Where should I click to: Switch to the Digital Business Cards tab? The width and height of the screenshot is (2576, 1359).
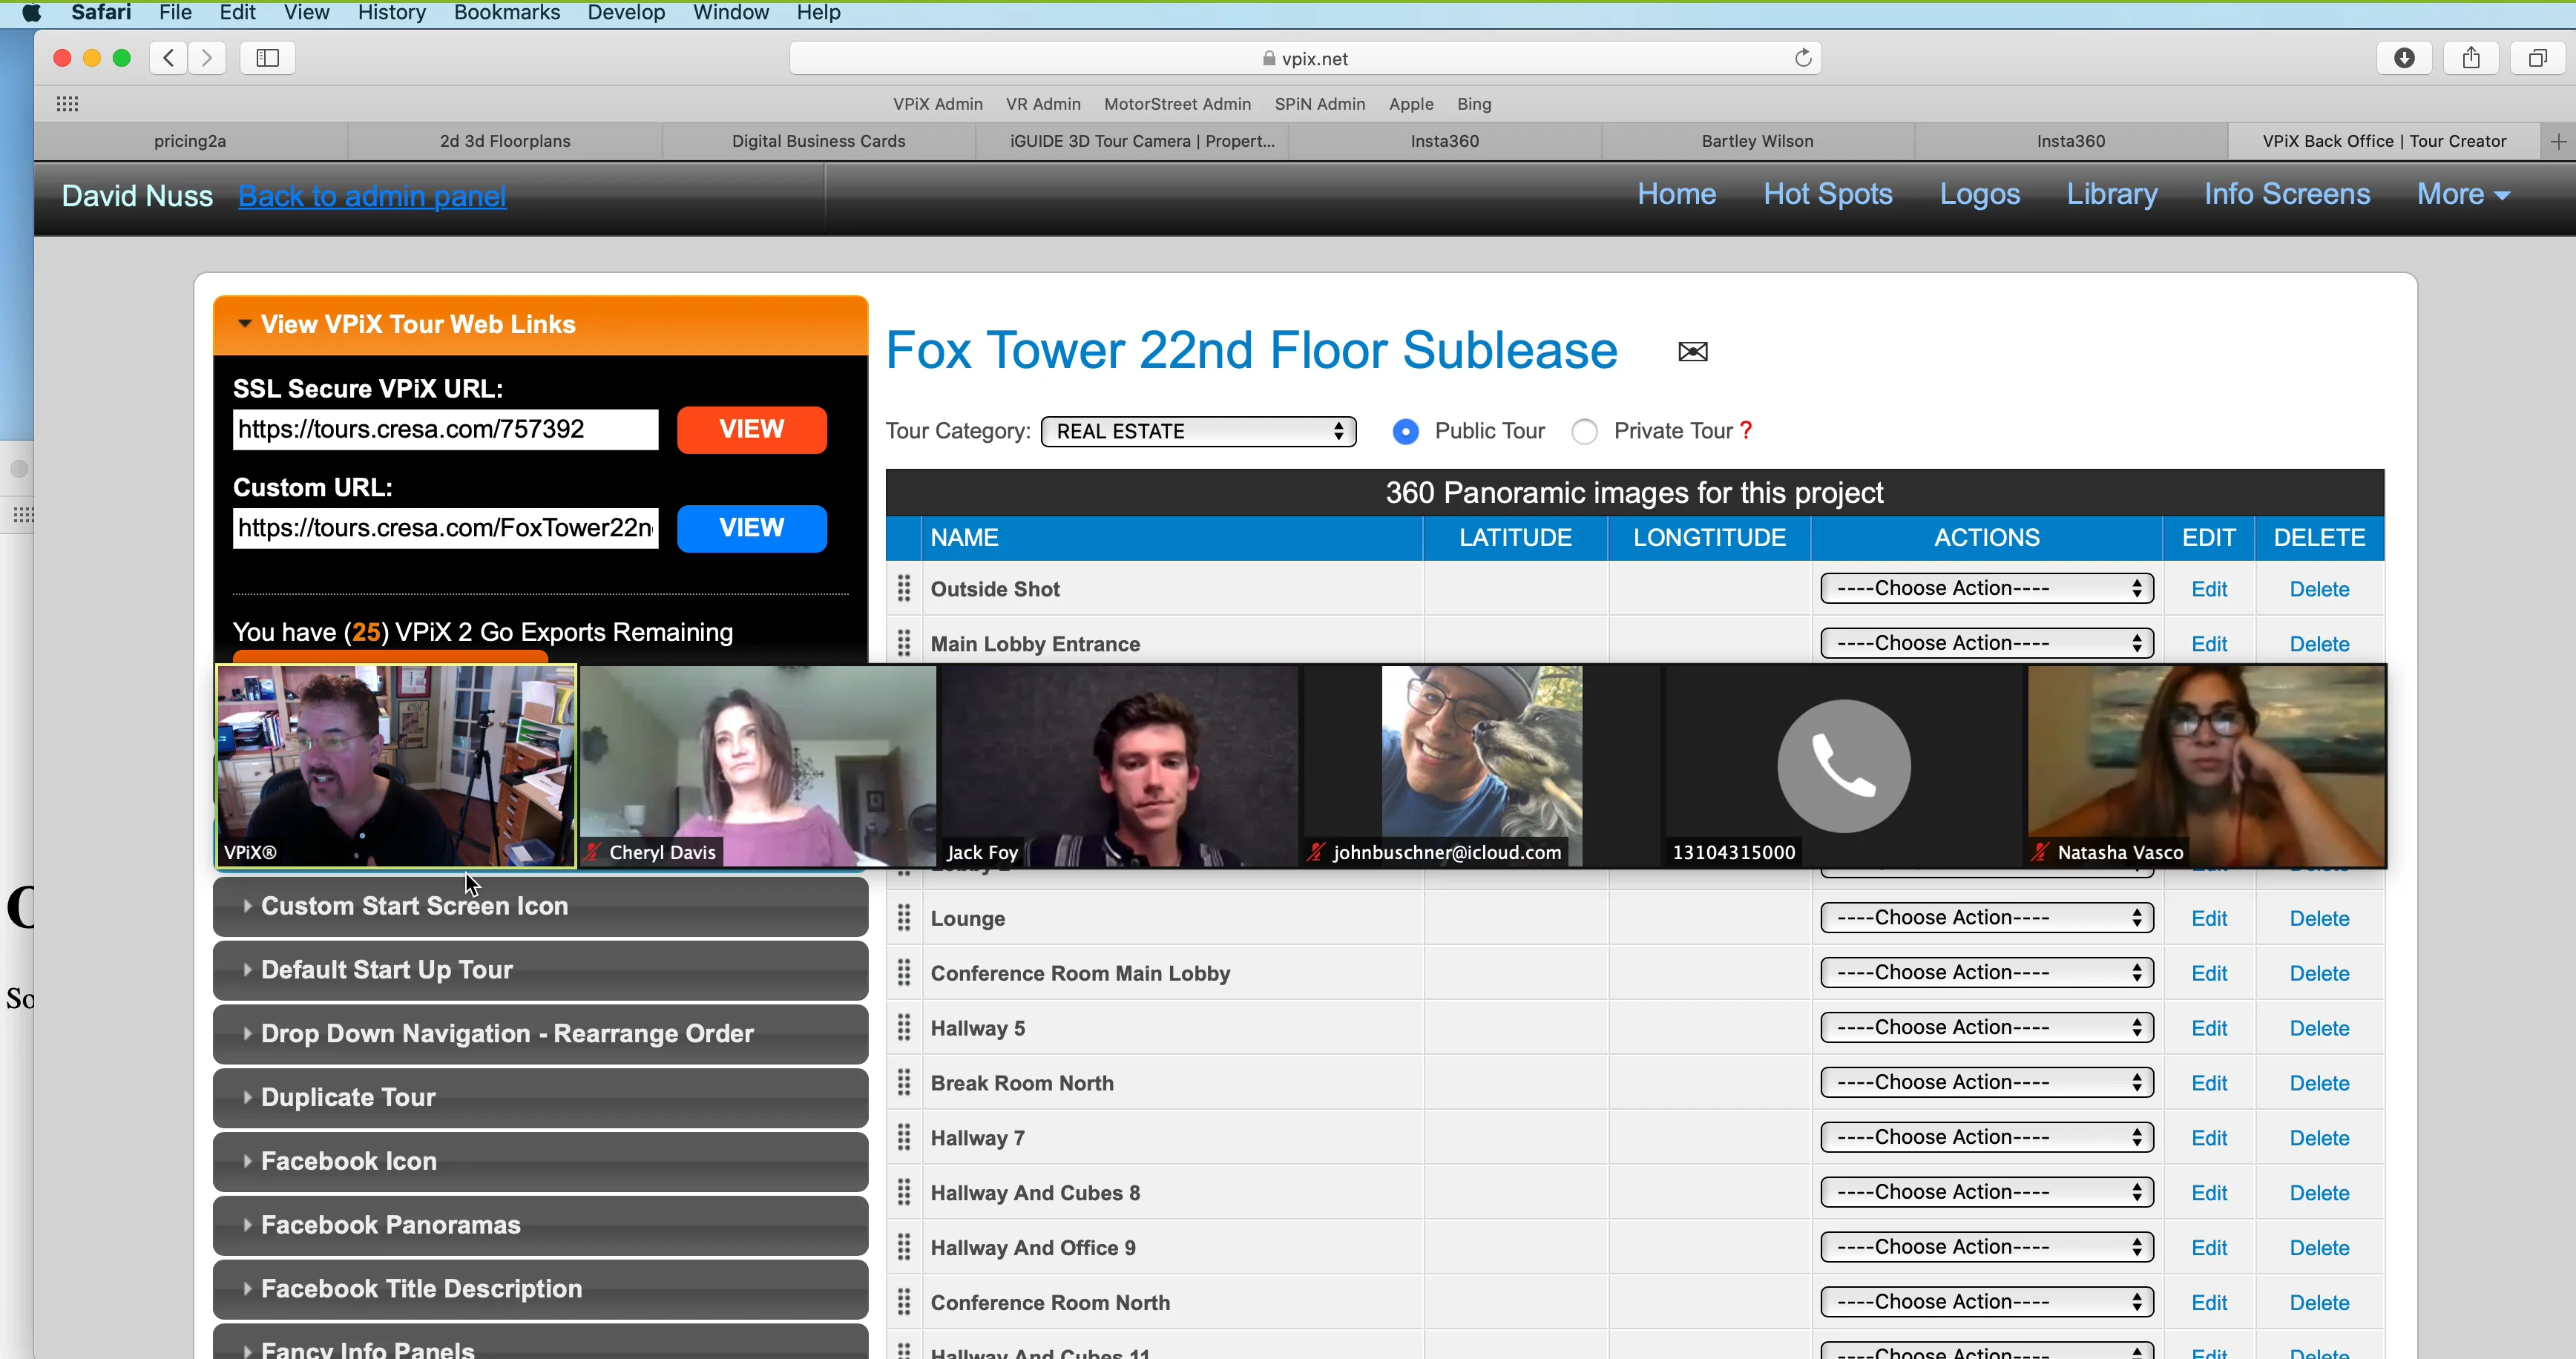pyautogui.click(x=818, y=141)
